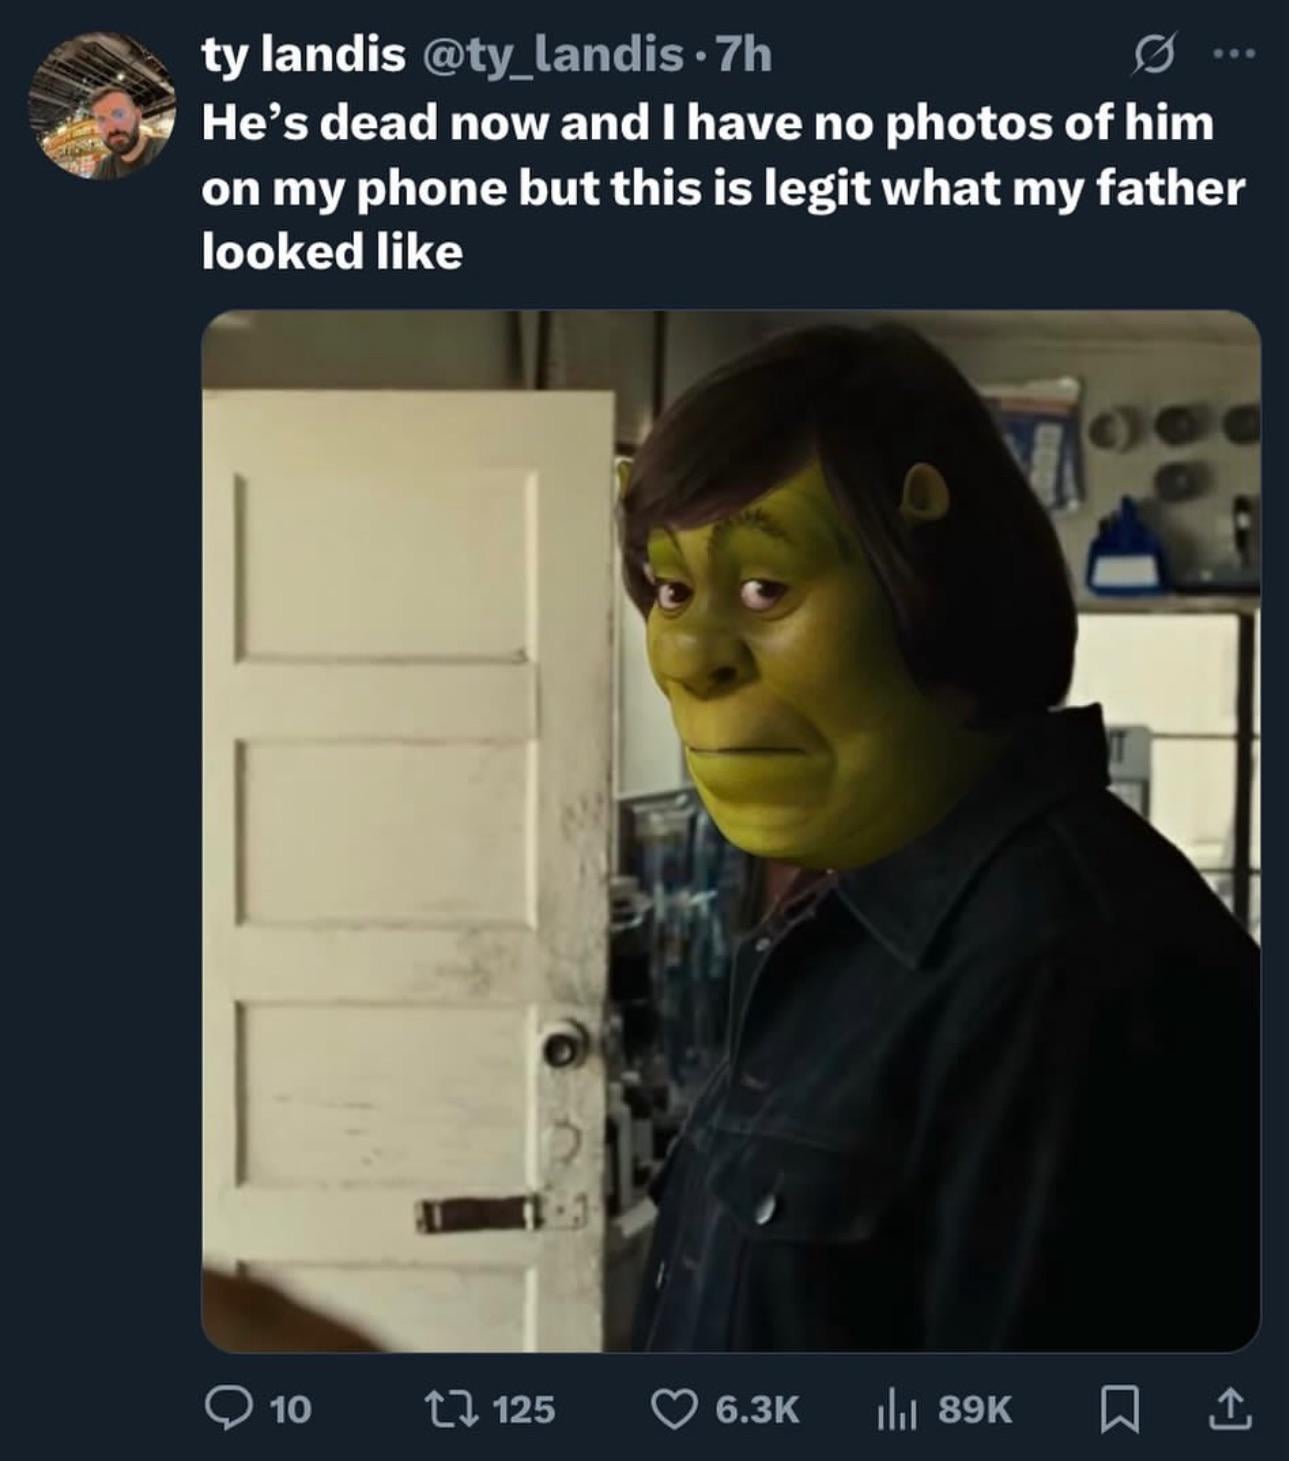This screenshot has width=1289, height=1461.
Task: Open ty landis profile picture
Action: pos(101,105)
